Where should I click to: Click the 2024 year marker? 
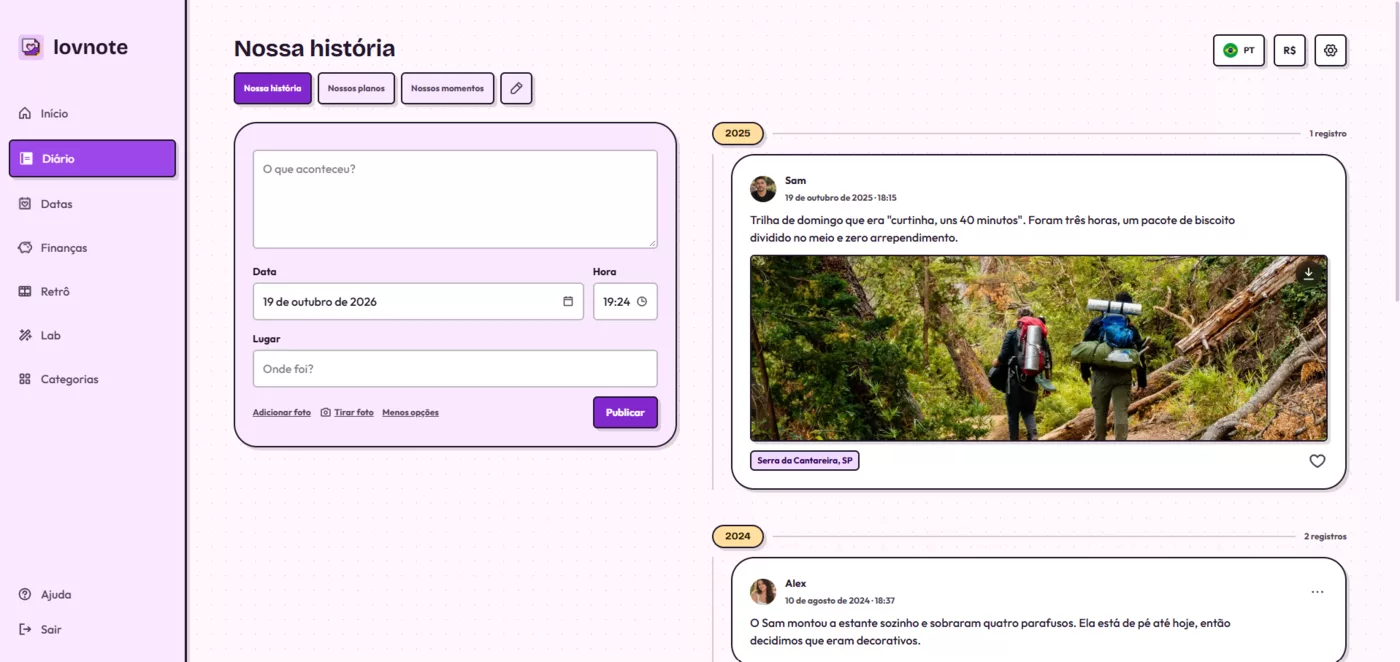point(738,536)
